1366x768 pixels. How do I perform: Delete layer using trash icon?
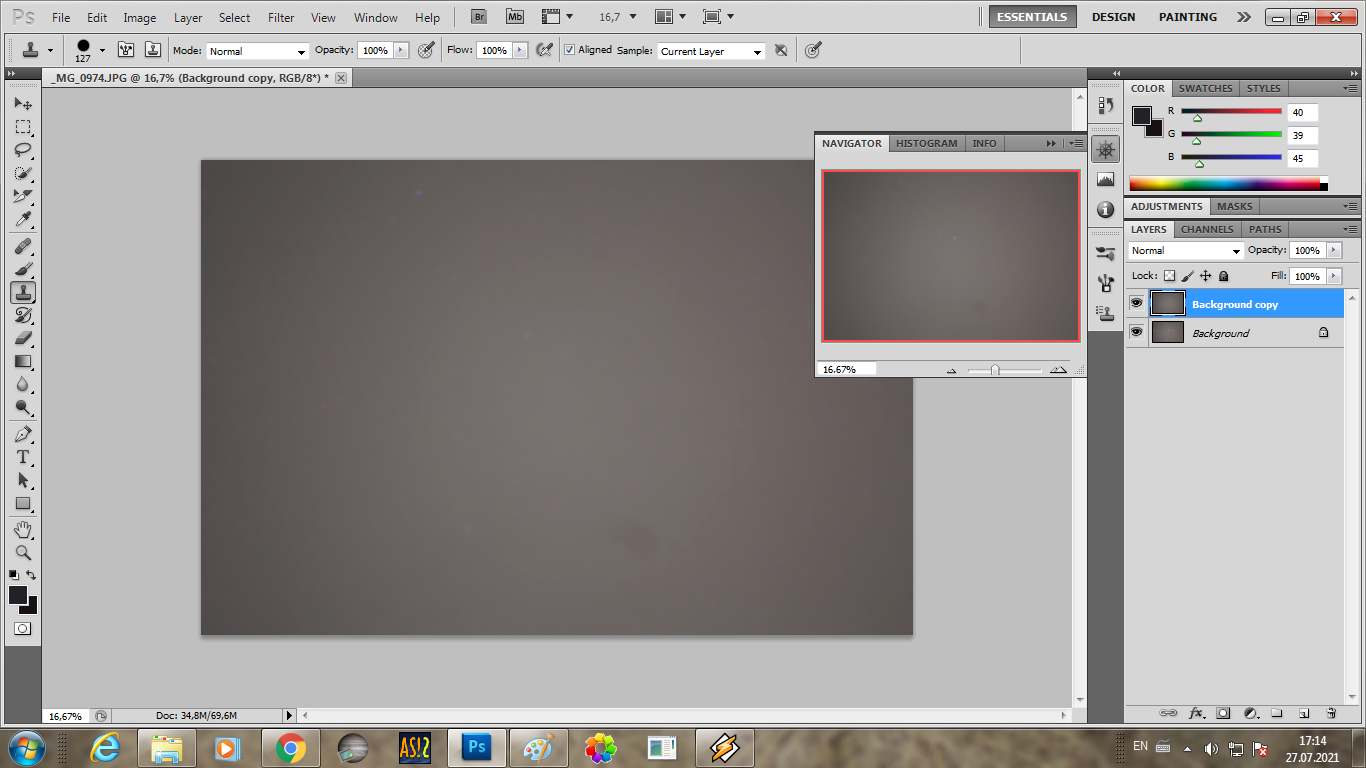pyautogui.click(x=1331, y=714)
